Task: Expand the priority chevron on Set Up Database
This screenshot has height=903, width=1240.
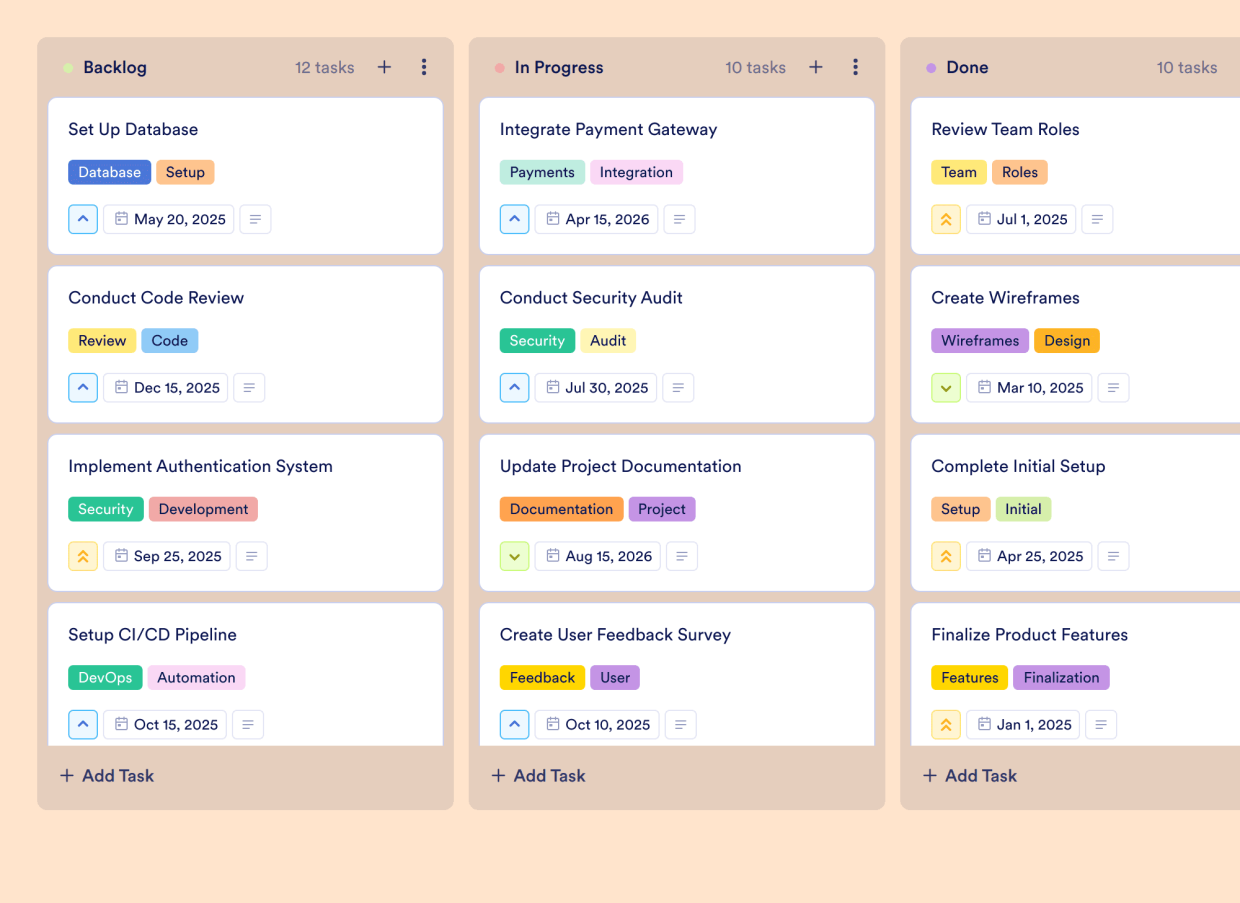Action: (x=83, y=219)
